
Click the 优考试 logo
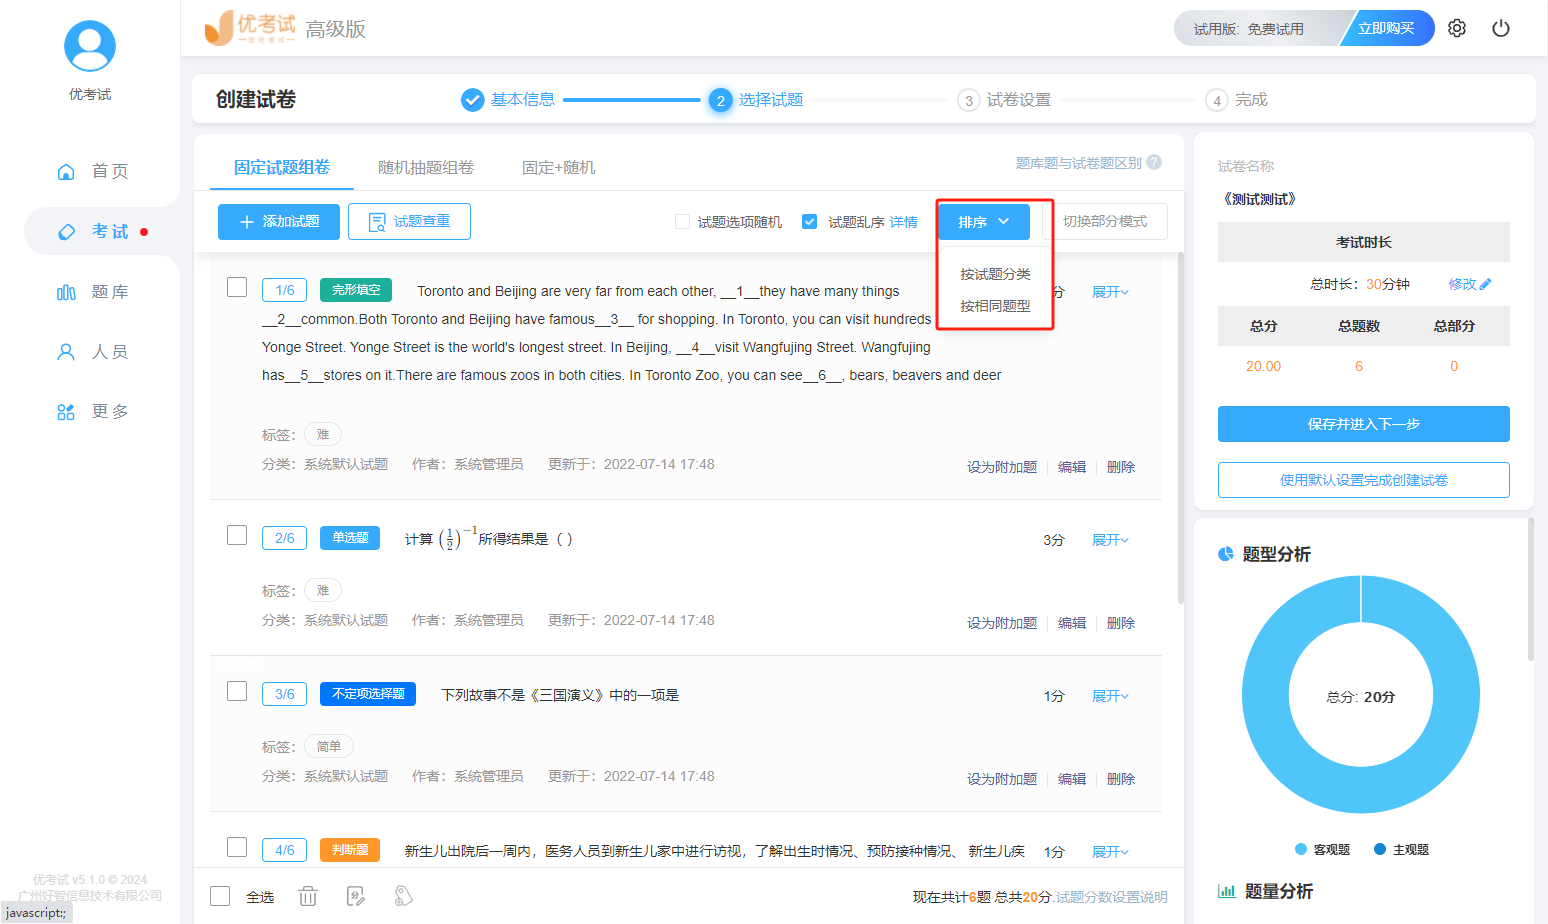[250, 28]
